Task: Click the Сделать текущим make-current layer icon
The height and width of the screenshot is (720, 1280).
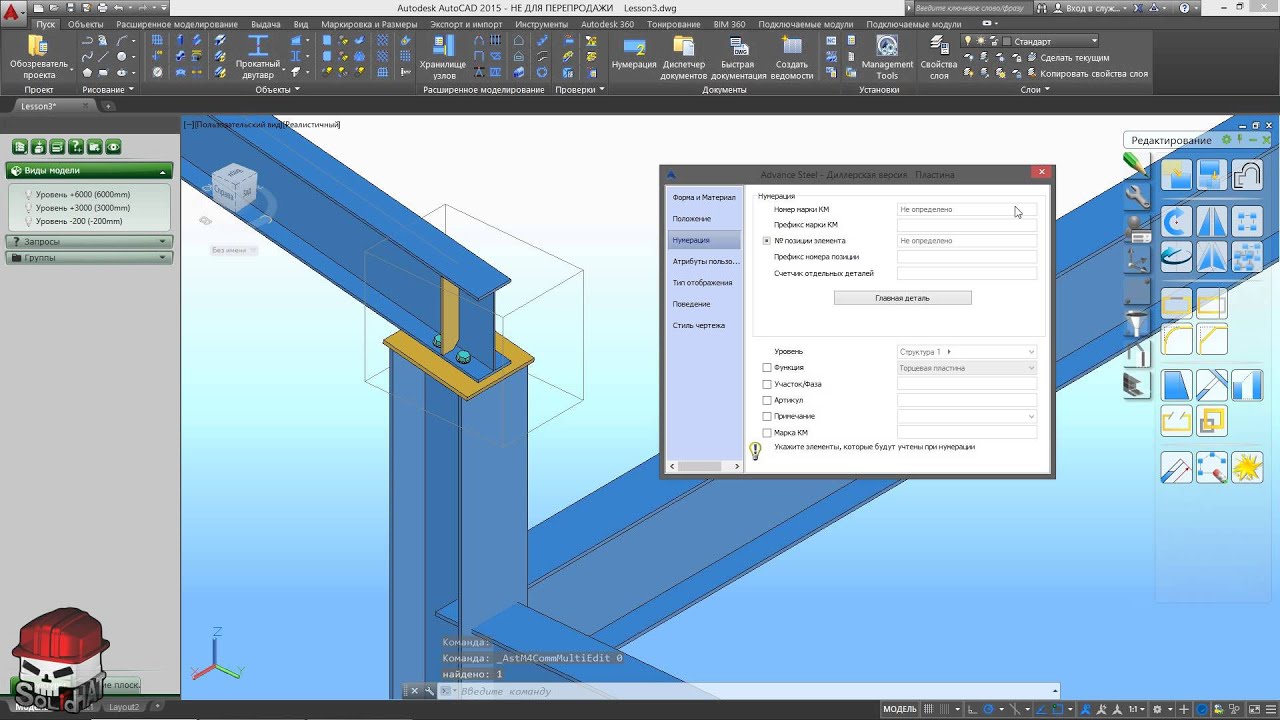Action: 1032,58
